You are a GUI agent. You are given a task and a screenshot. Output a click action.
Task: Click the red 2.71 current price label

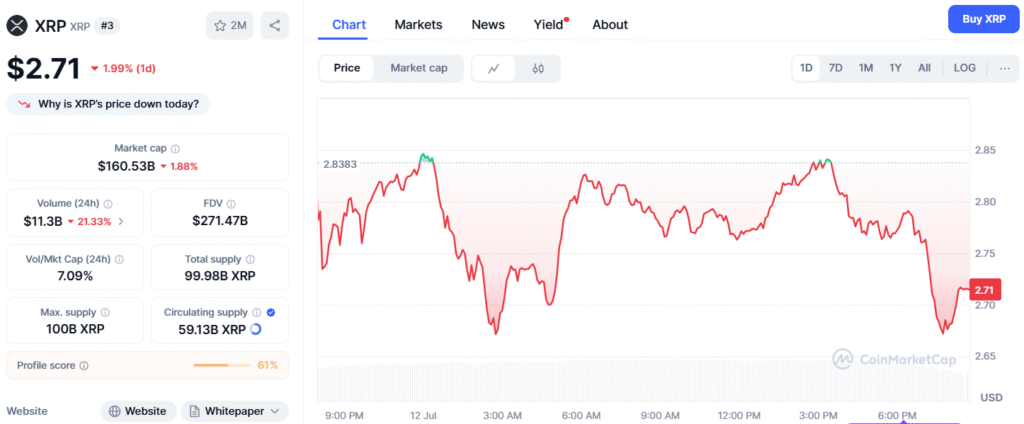tap(984, 290)
